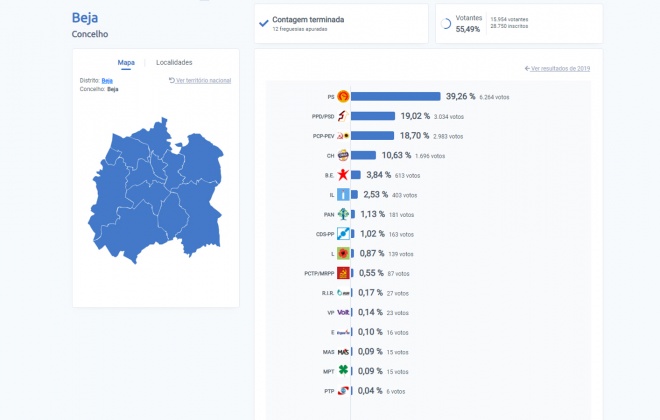Click the MPT green clover icon
The width and height of the screenshot is (660, 420).
click(343, 371)
